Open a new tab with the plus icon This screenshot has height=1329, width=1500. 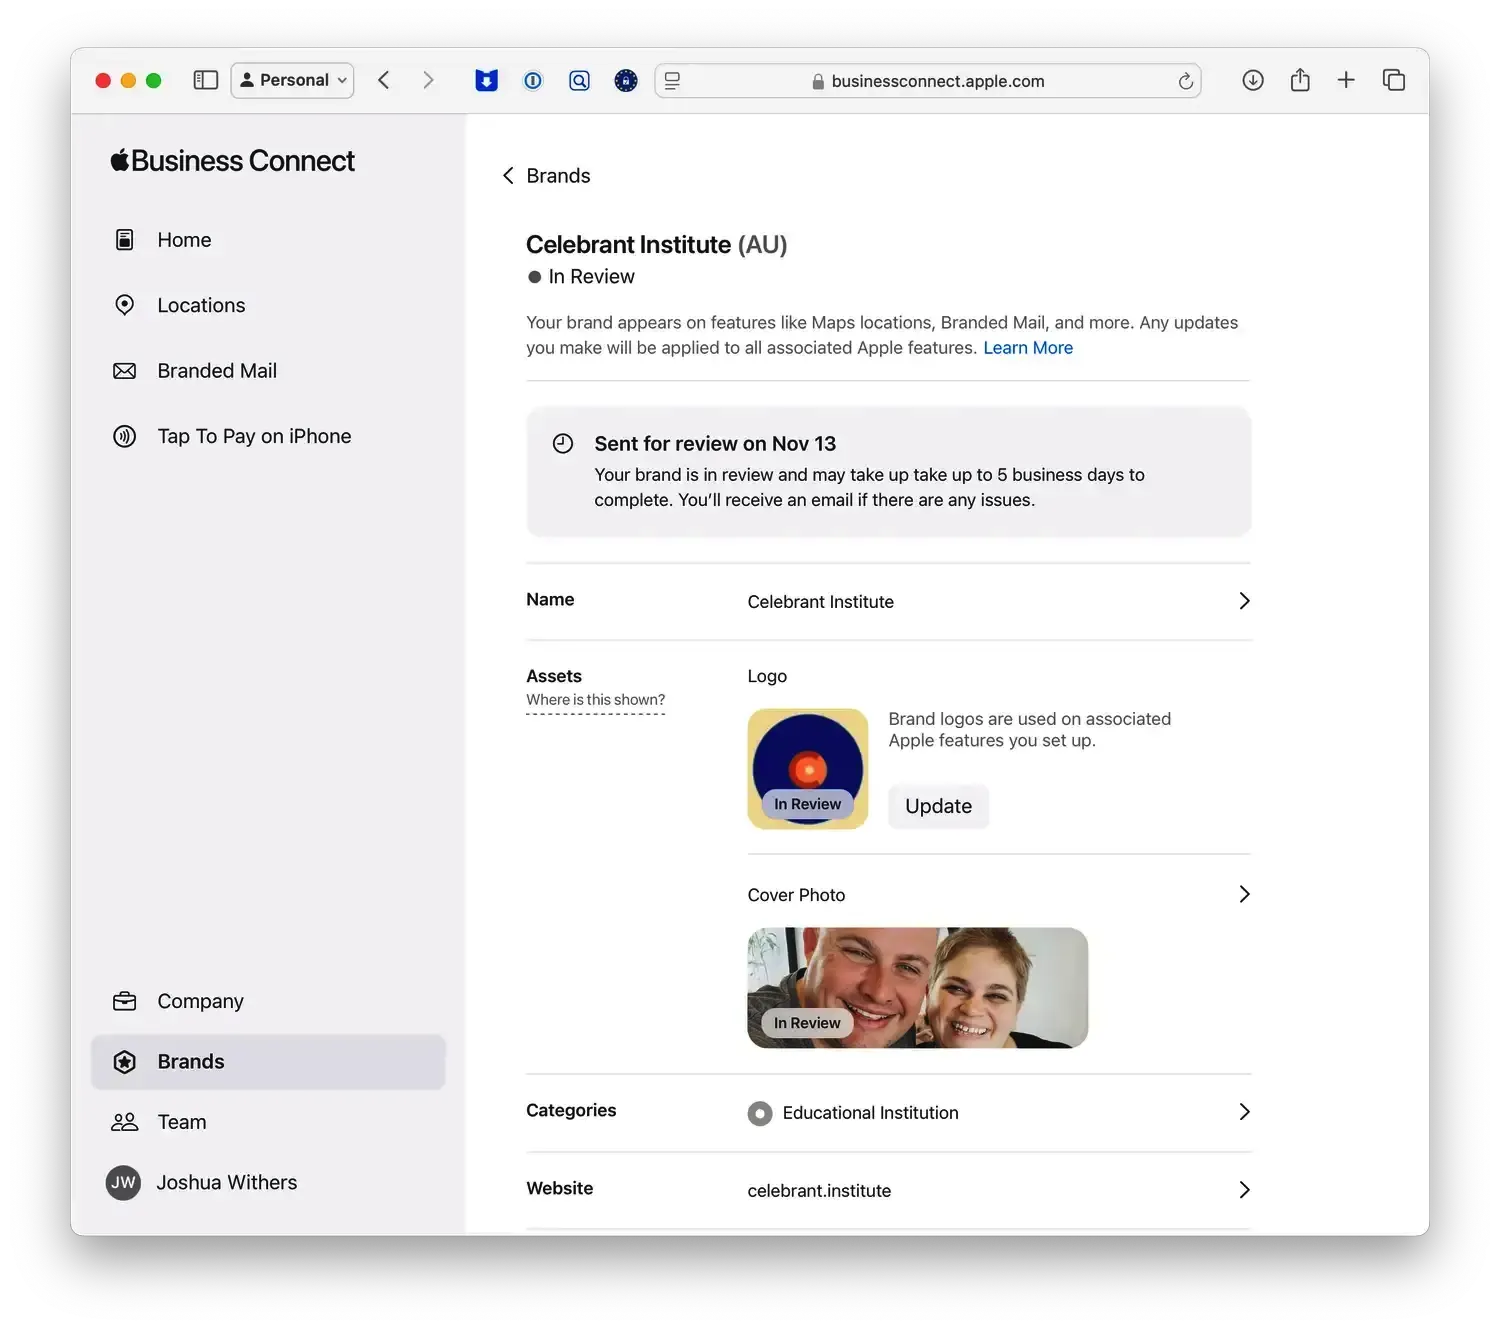[x=1346, y=80]
